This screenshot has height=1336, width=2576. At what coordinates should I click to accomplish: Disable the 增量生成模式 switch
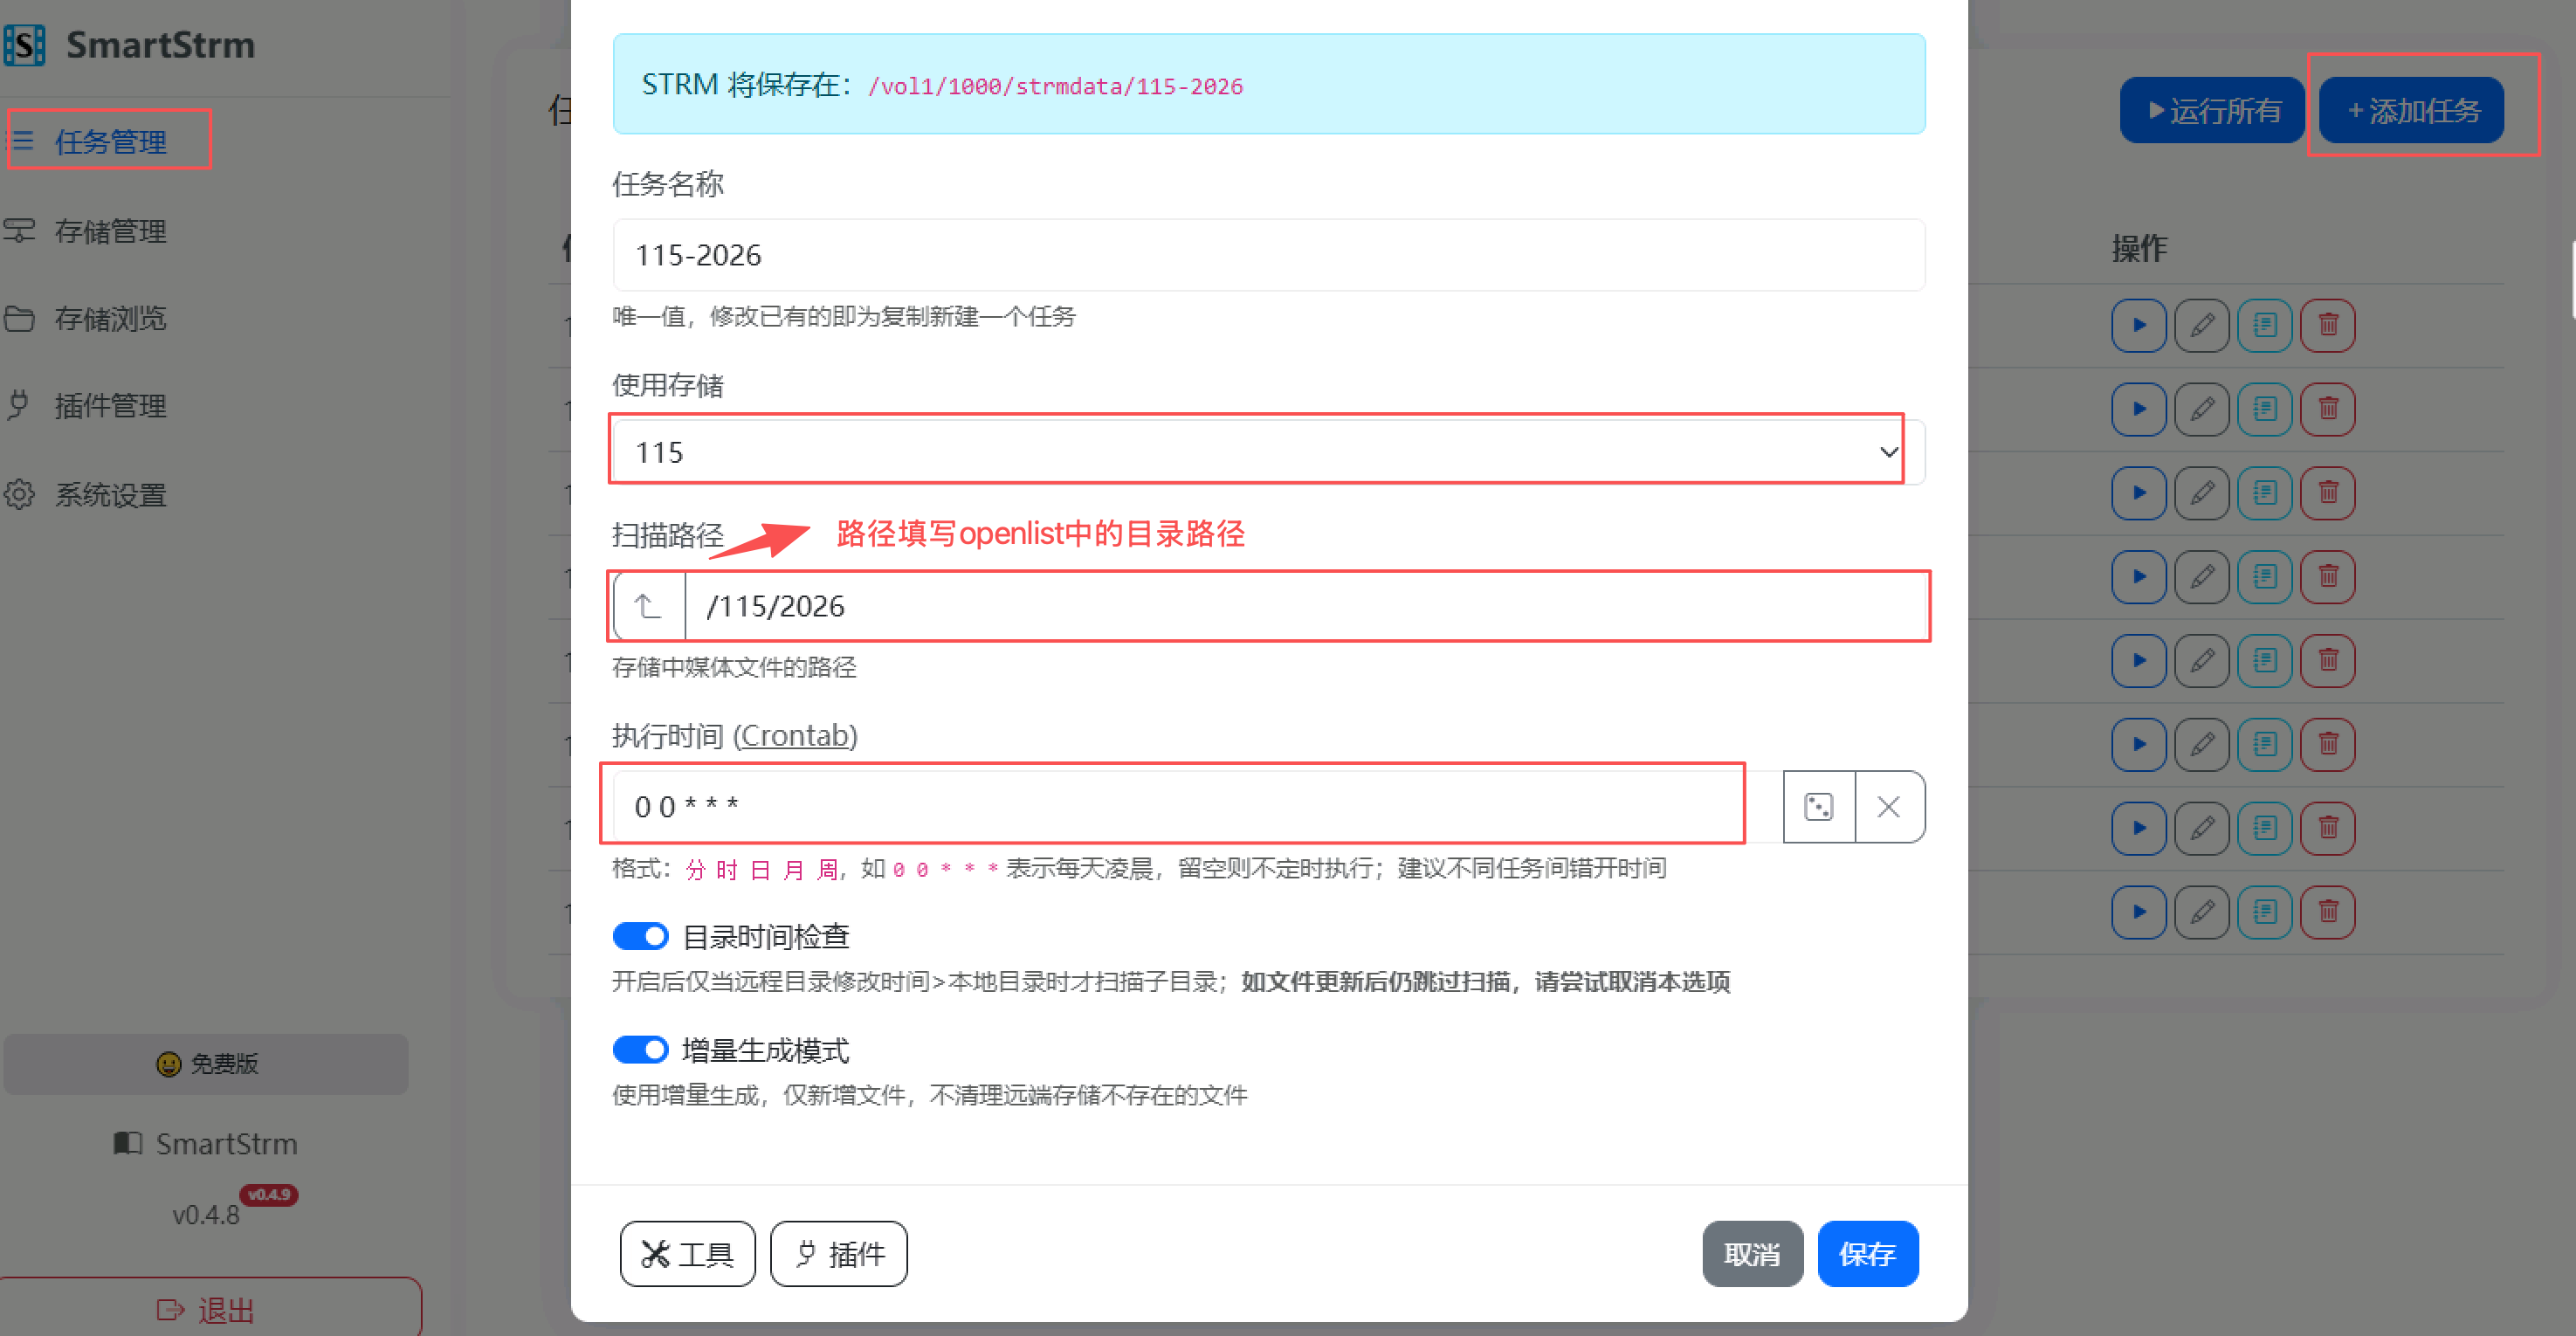pos(640,1050)
